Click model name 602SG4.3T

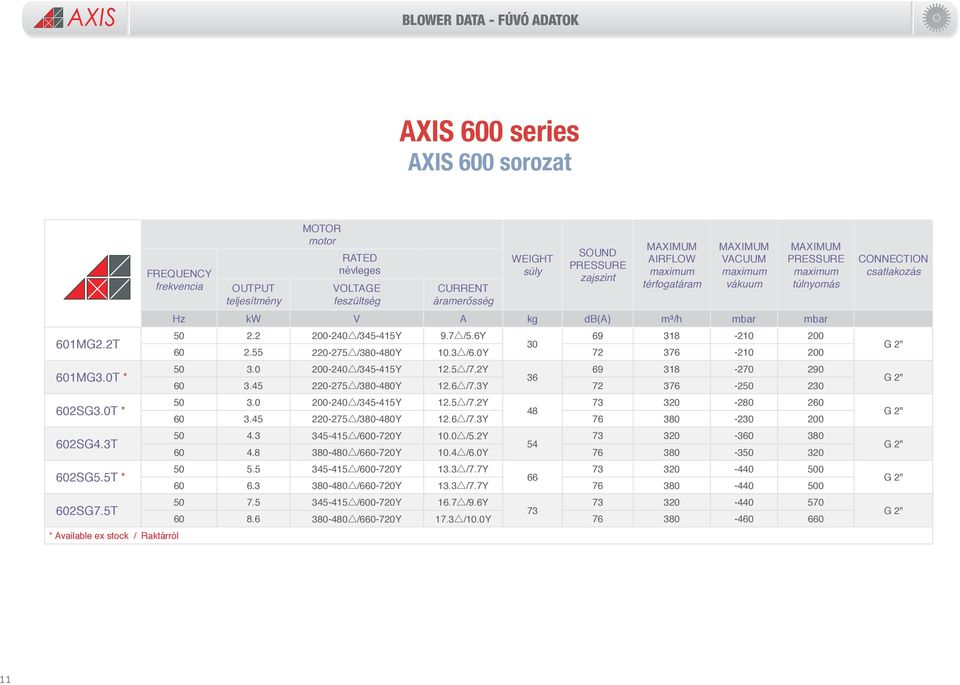(86, 444)
